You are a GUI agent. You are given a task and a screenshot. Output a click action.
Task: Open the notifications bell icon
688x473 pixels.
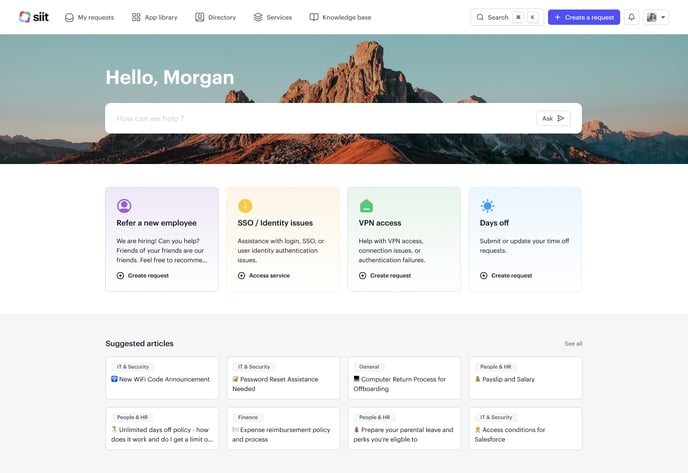click(632, 17)
